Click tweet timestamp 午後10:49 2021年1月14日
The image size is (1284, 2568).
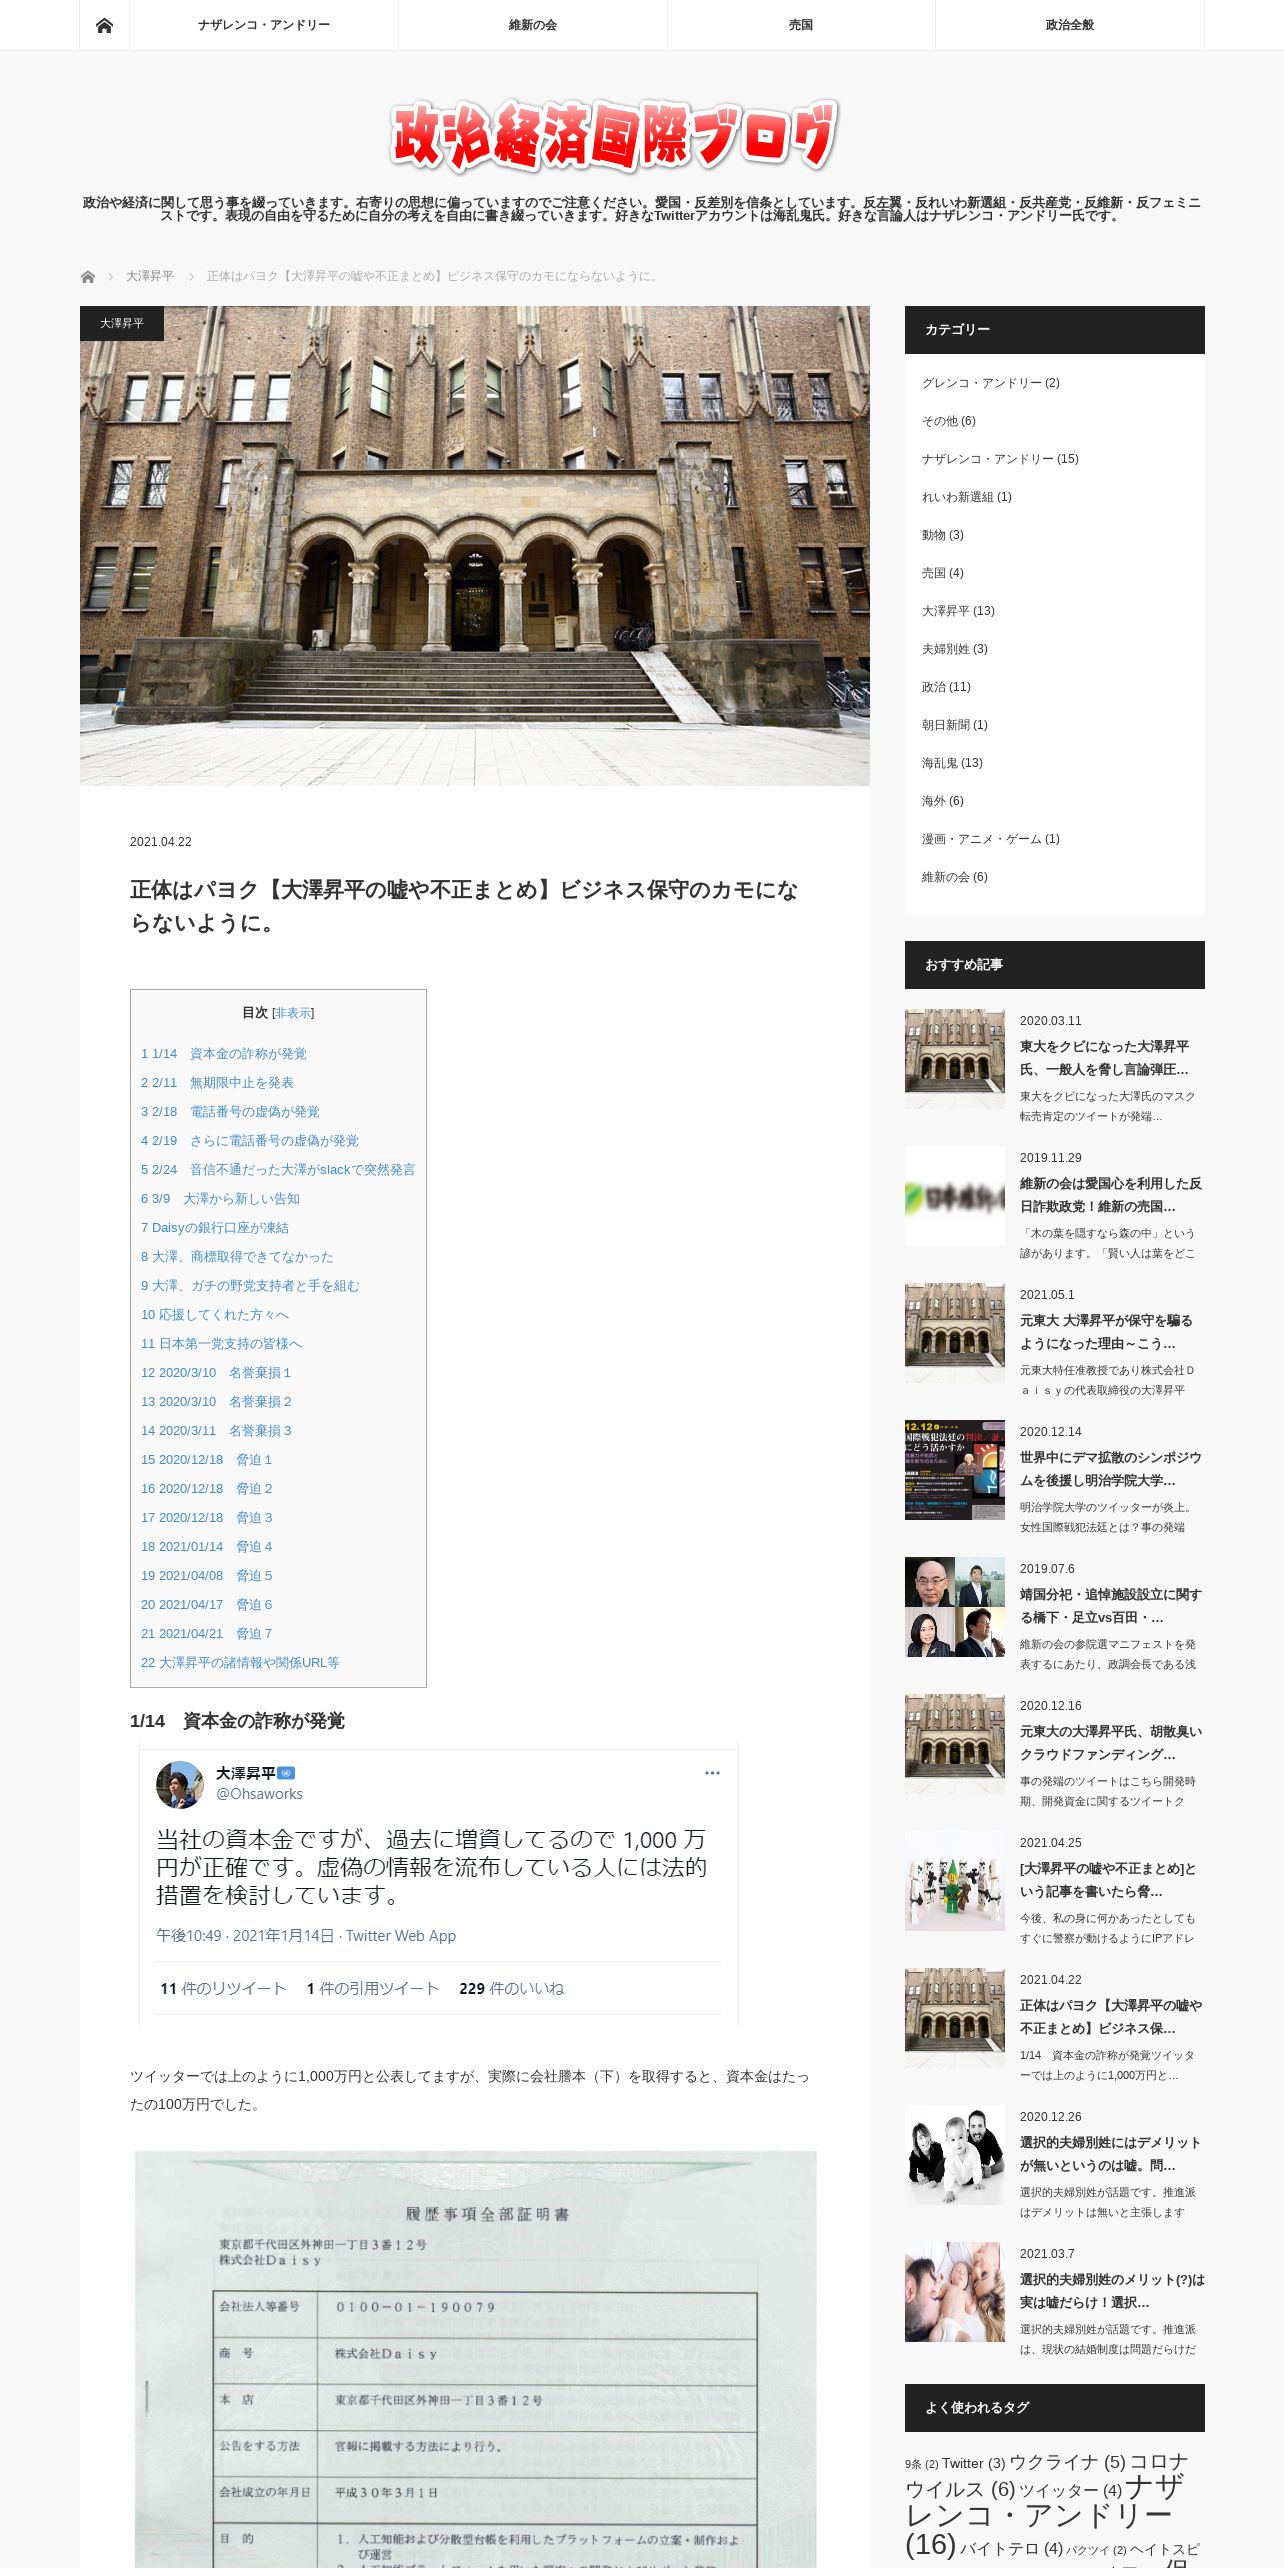coord(245,1936)
